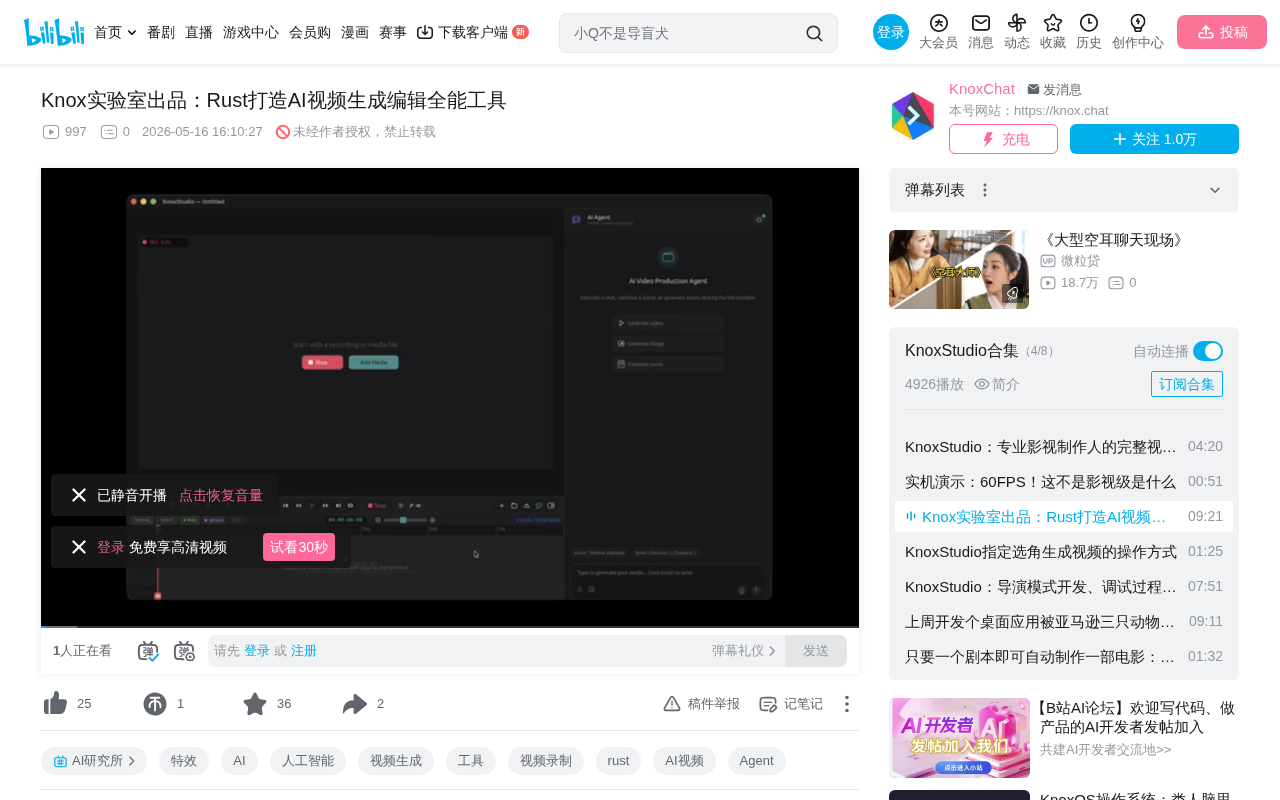Open more actions dots beside 记笔记
Image resolution: width=1280 pixels, height=800 pixels.
[847, 704]
